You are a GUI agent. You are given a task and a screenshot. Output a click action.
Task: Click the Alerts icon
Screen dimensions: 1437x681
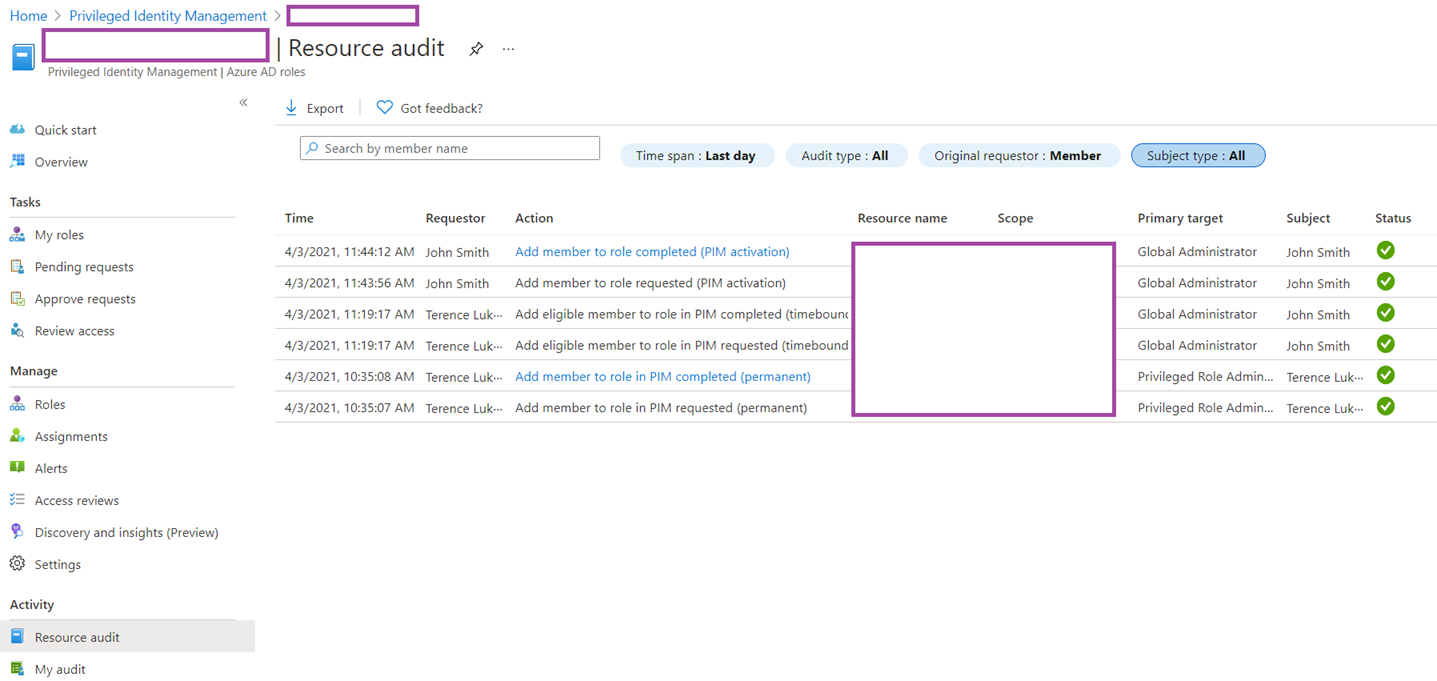click(x=17, y=468)
